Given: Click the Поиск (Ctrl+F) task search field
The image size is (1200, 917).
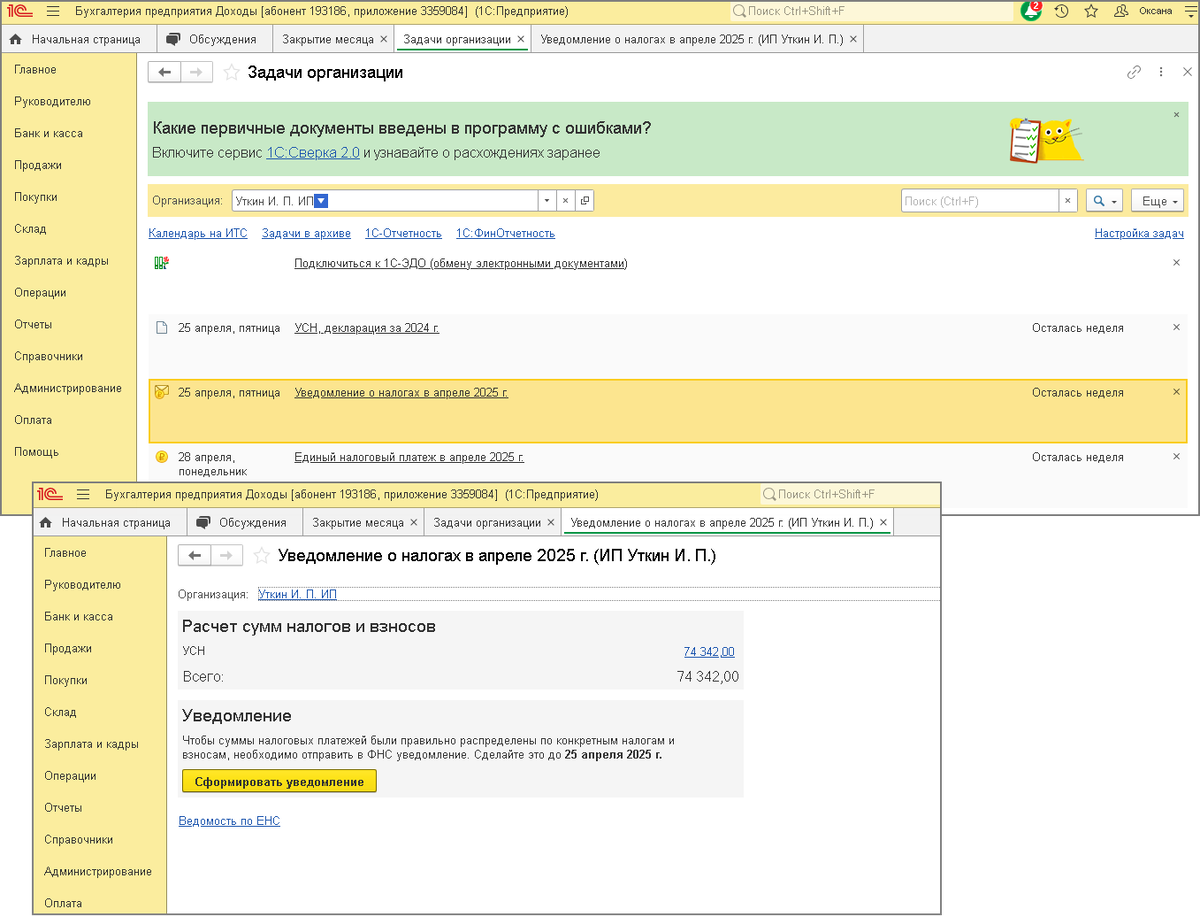Looking at the screenshot, I should coord(979,201).
